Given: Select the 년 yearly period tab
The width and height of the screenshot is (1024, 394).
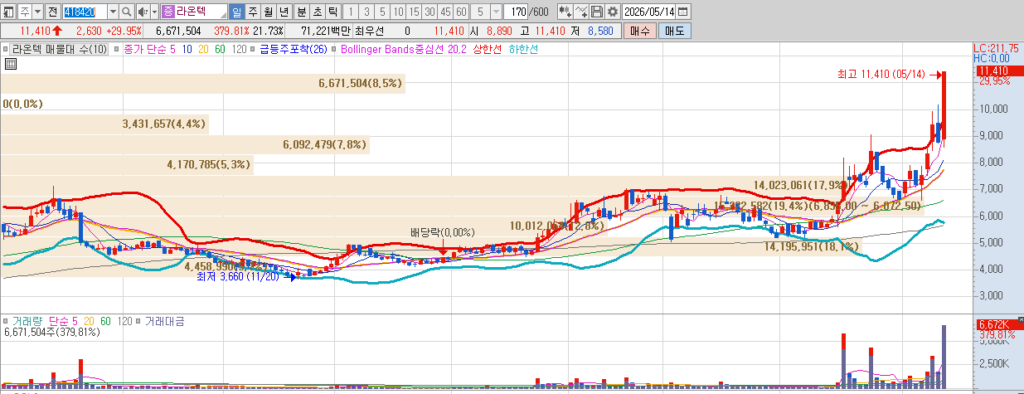Looking at the screenshot, I should (x=283, y=12).
